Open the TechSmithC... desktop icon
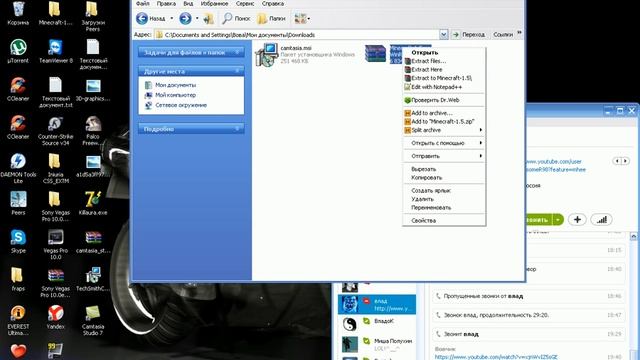The height and width of the screenshot is (360, 640). [x=93, y=279]
